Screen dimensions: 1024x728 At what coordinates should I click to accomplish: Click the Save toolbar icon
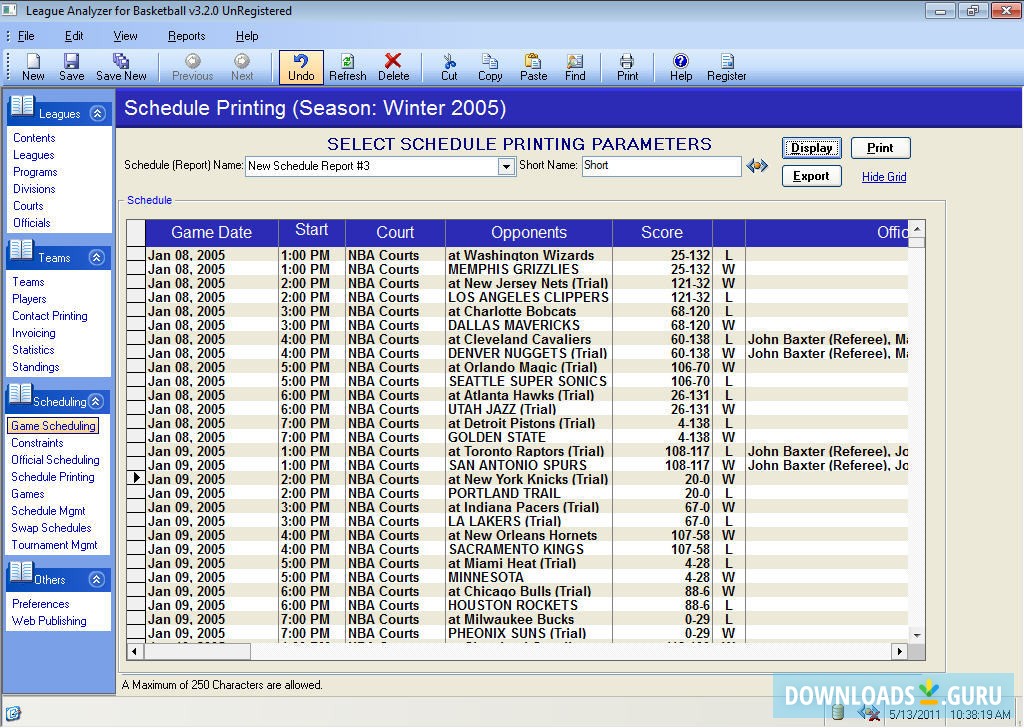coord(71,67)
